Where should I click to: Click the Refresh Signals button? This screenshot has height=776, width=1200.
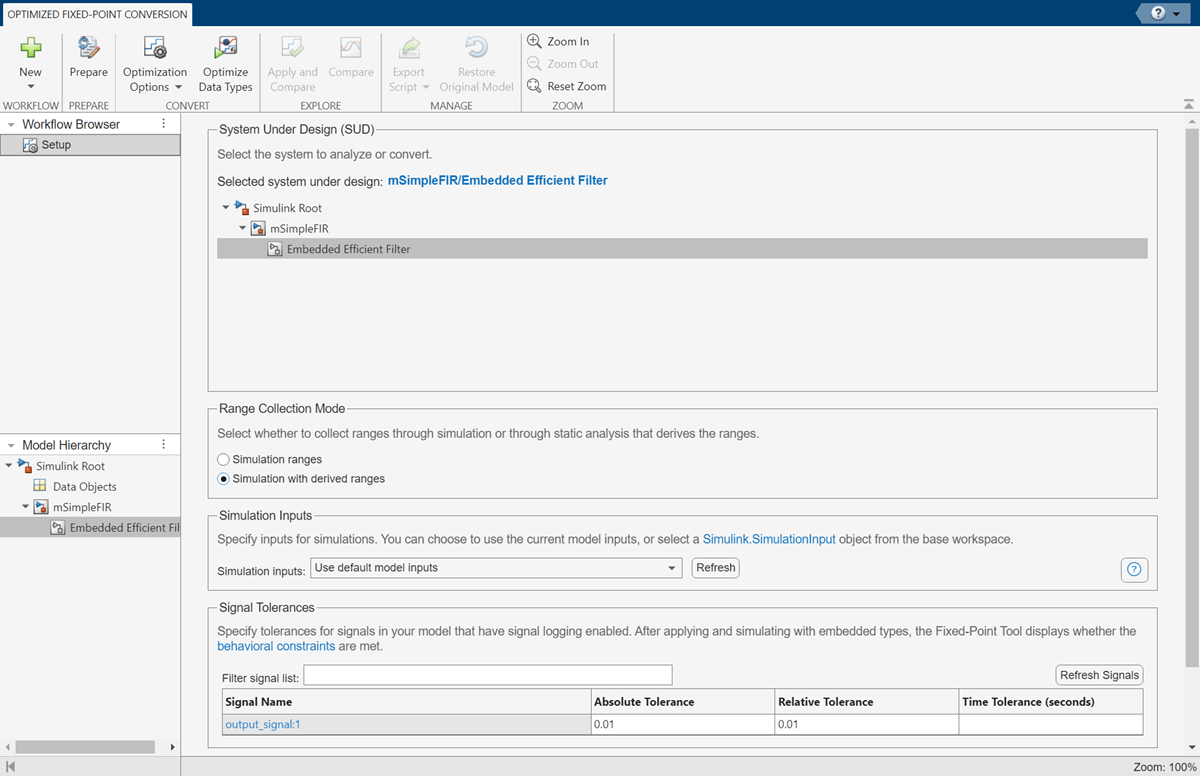[x=1099, y=675]
